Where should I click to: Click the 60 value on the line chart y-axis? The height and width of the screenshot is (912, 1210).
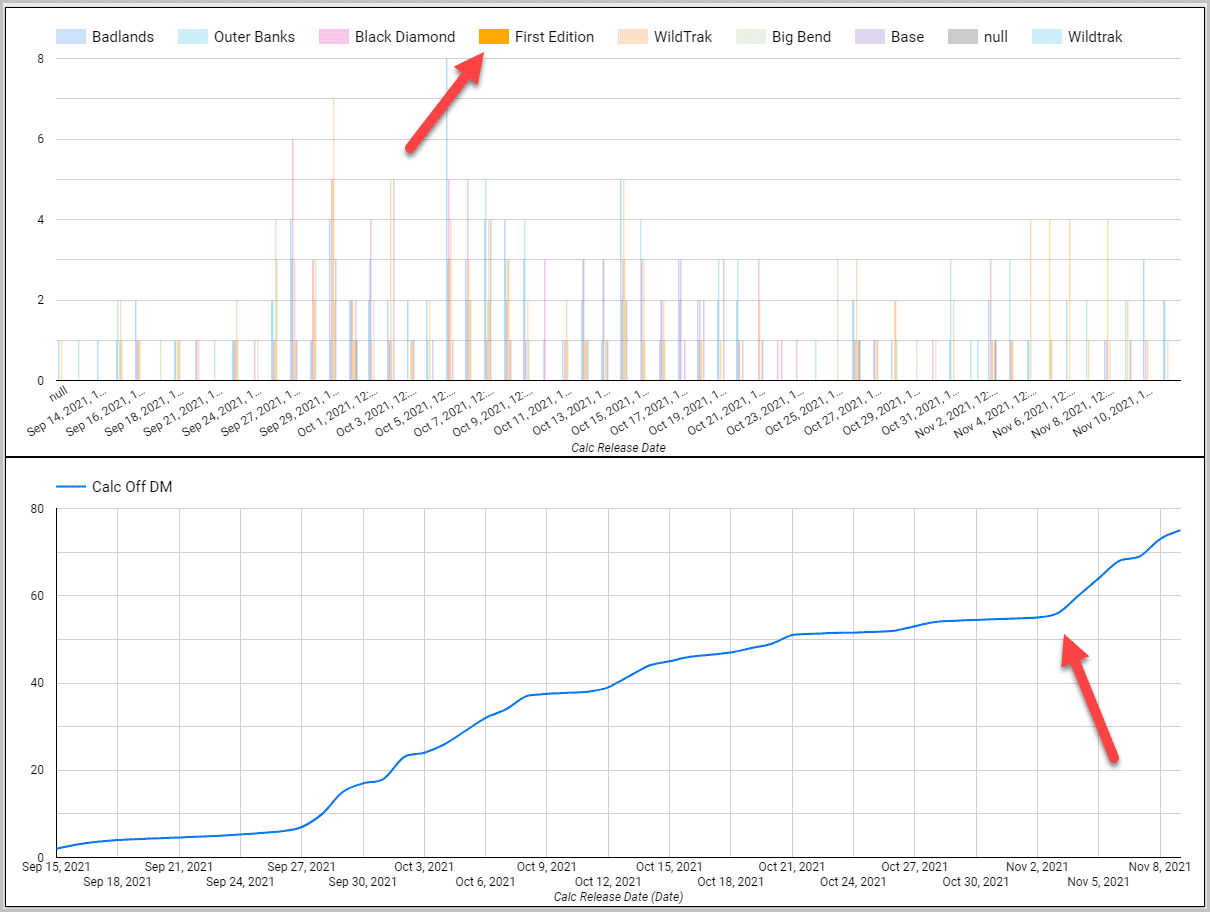35,596
